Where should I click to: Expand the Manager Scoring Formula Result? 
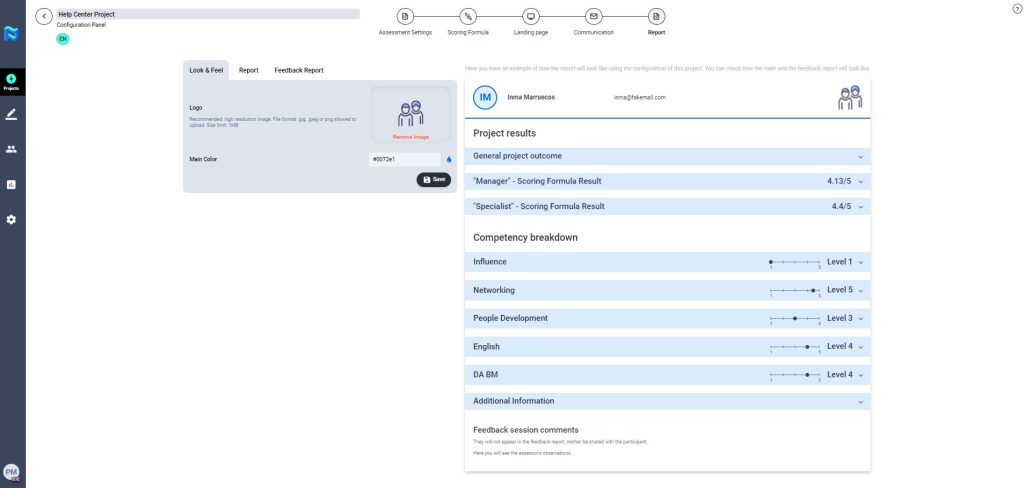click(860, 181)
